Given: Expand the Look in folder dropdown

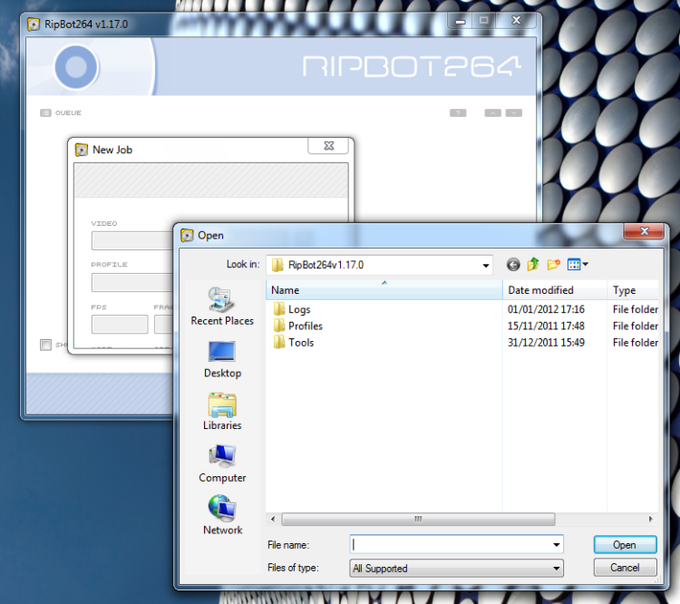Looking at the screenshot, I should [x=486, y=265].
